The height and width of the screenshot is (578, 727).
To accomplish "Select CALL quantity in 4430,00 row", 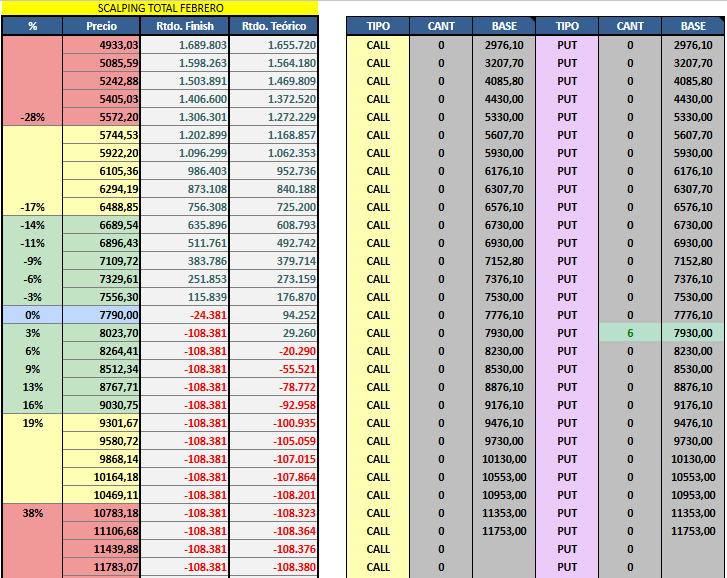I will click(441, 99).
